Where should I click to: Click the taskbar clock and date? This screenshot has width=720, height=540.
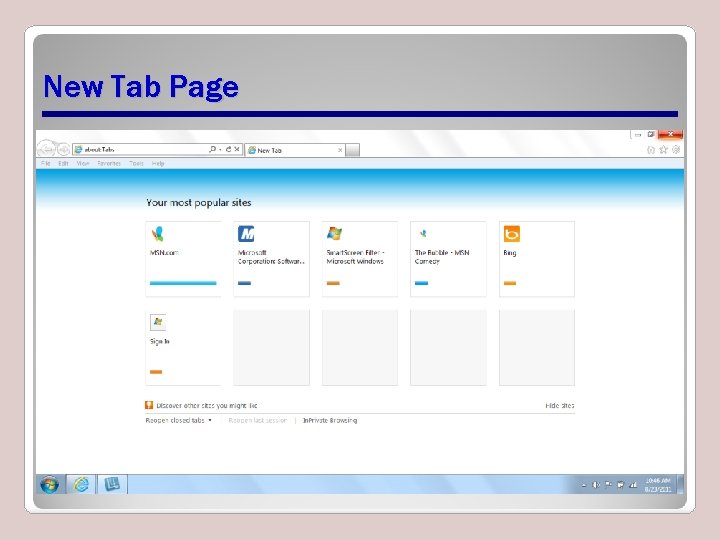(x=658, y=485)
